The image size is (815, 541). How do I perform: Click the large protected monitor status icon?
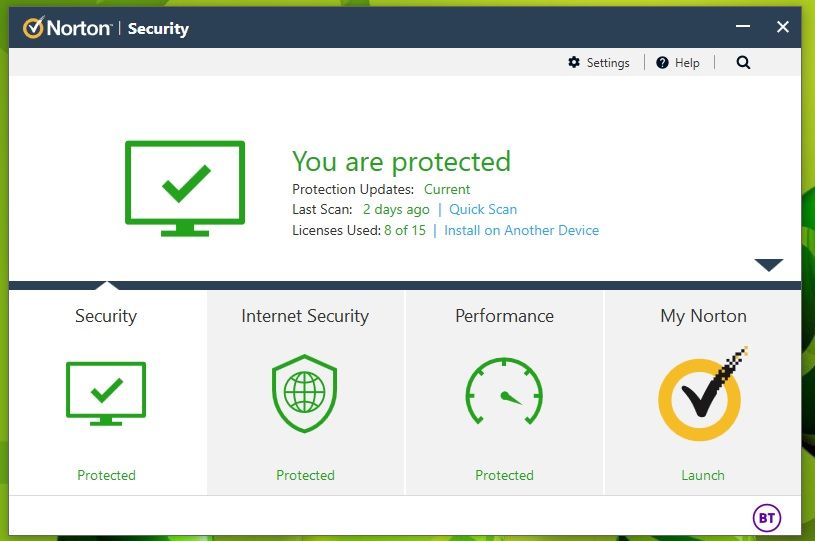point(185,187)
